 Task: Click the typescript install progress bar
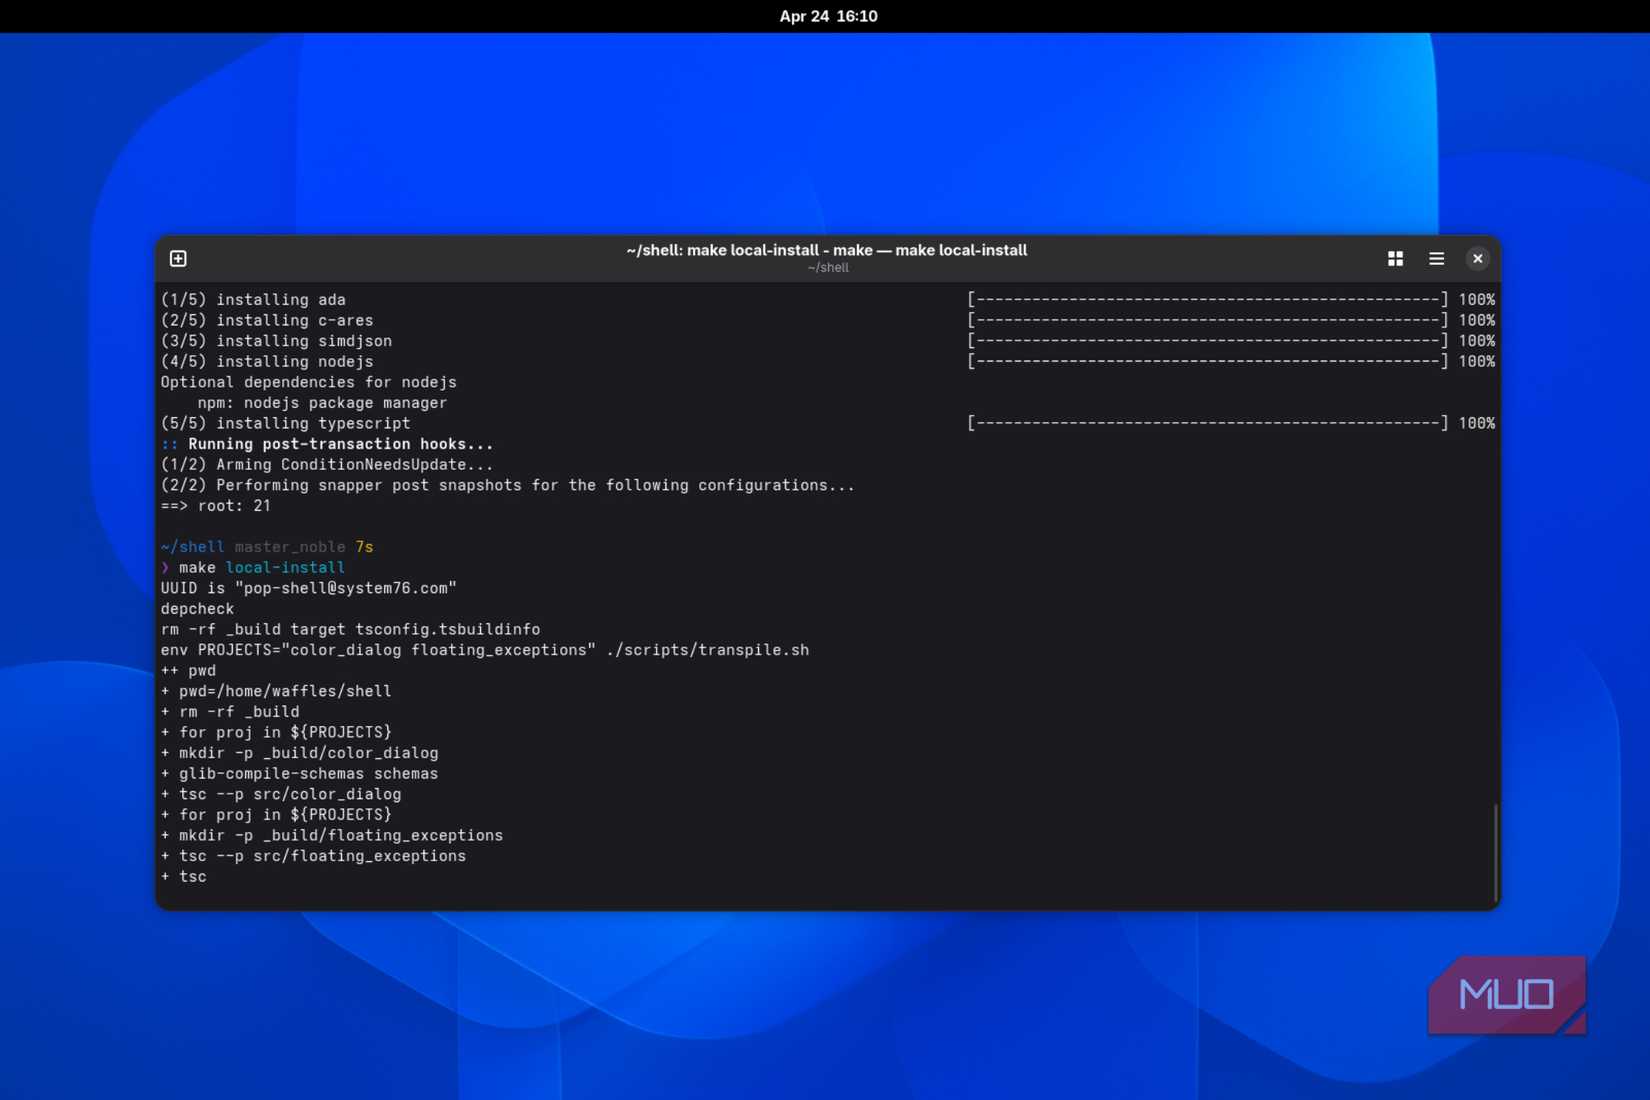(x=1206, y=424)
